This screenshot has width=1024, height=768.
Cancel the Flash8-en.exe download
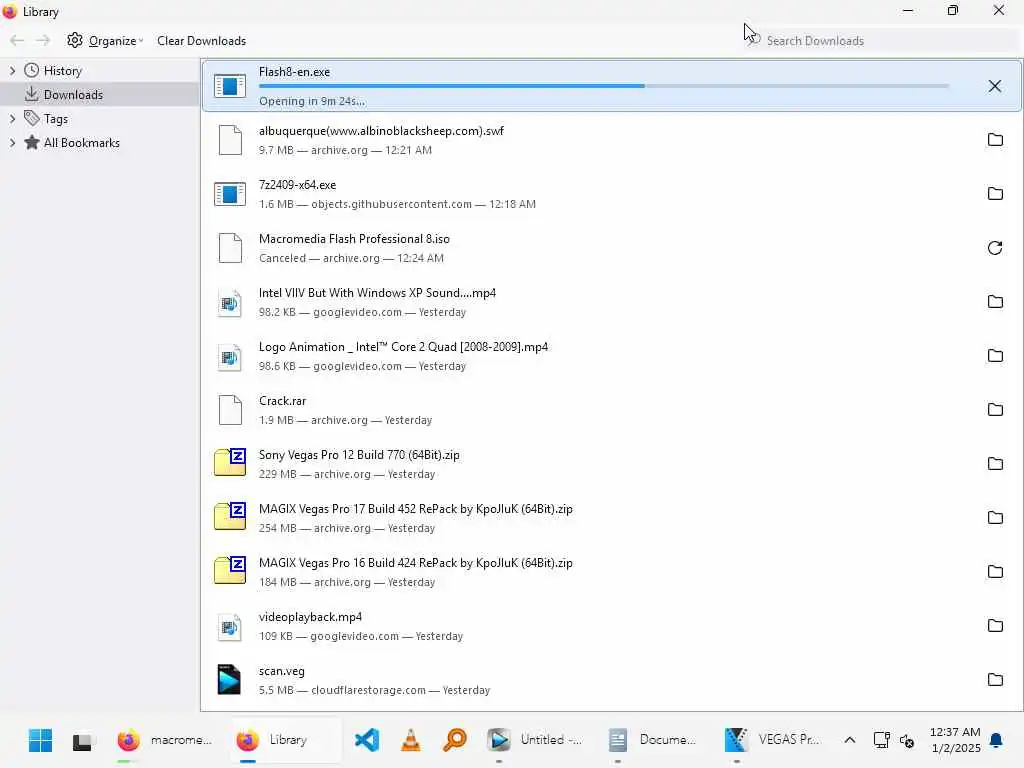pos(994,86)
